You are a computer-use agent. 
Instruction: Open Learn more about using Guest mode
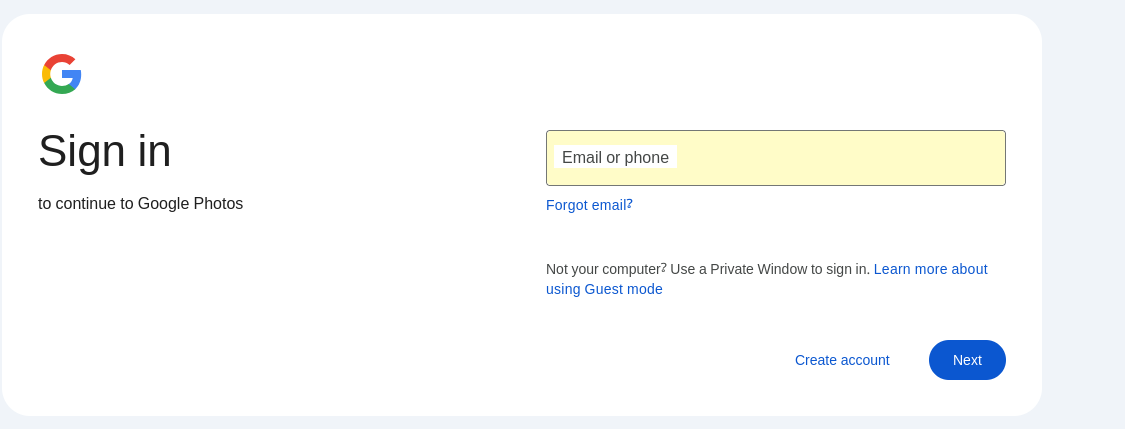click(x=930, y=269)
